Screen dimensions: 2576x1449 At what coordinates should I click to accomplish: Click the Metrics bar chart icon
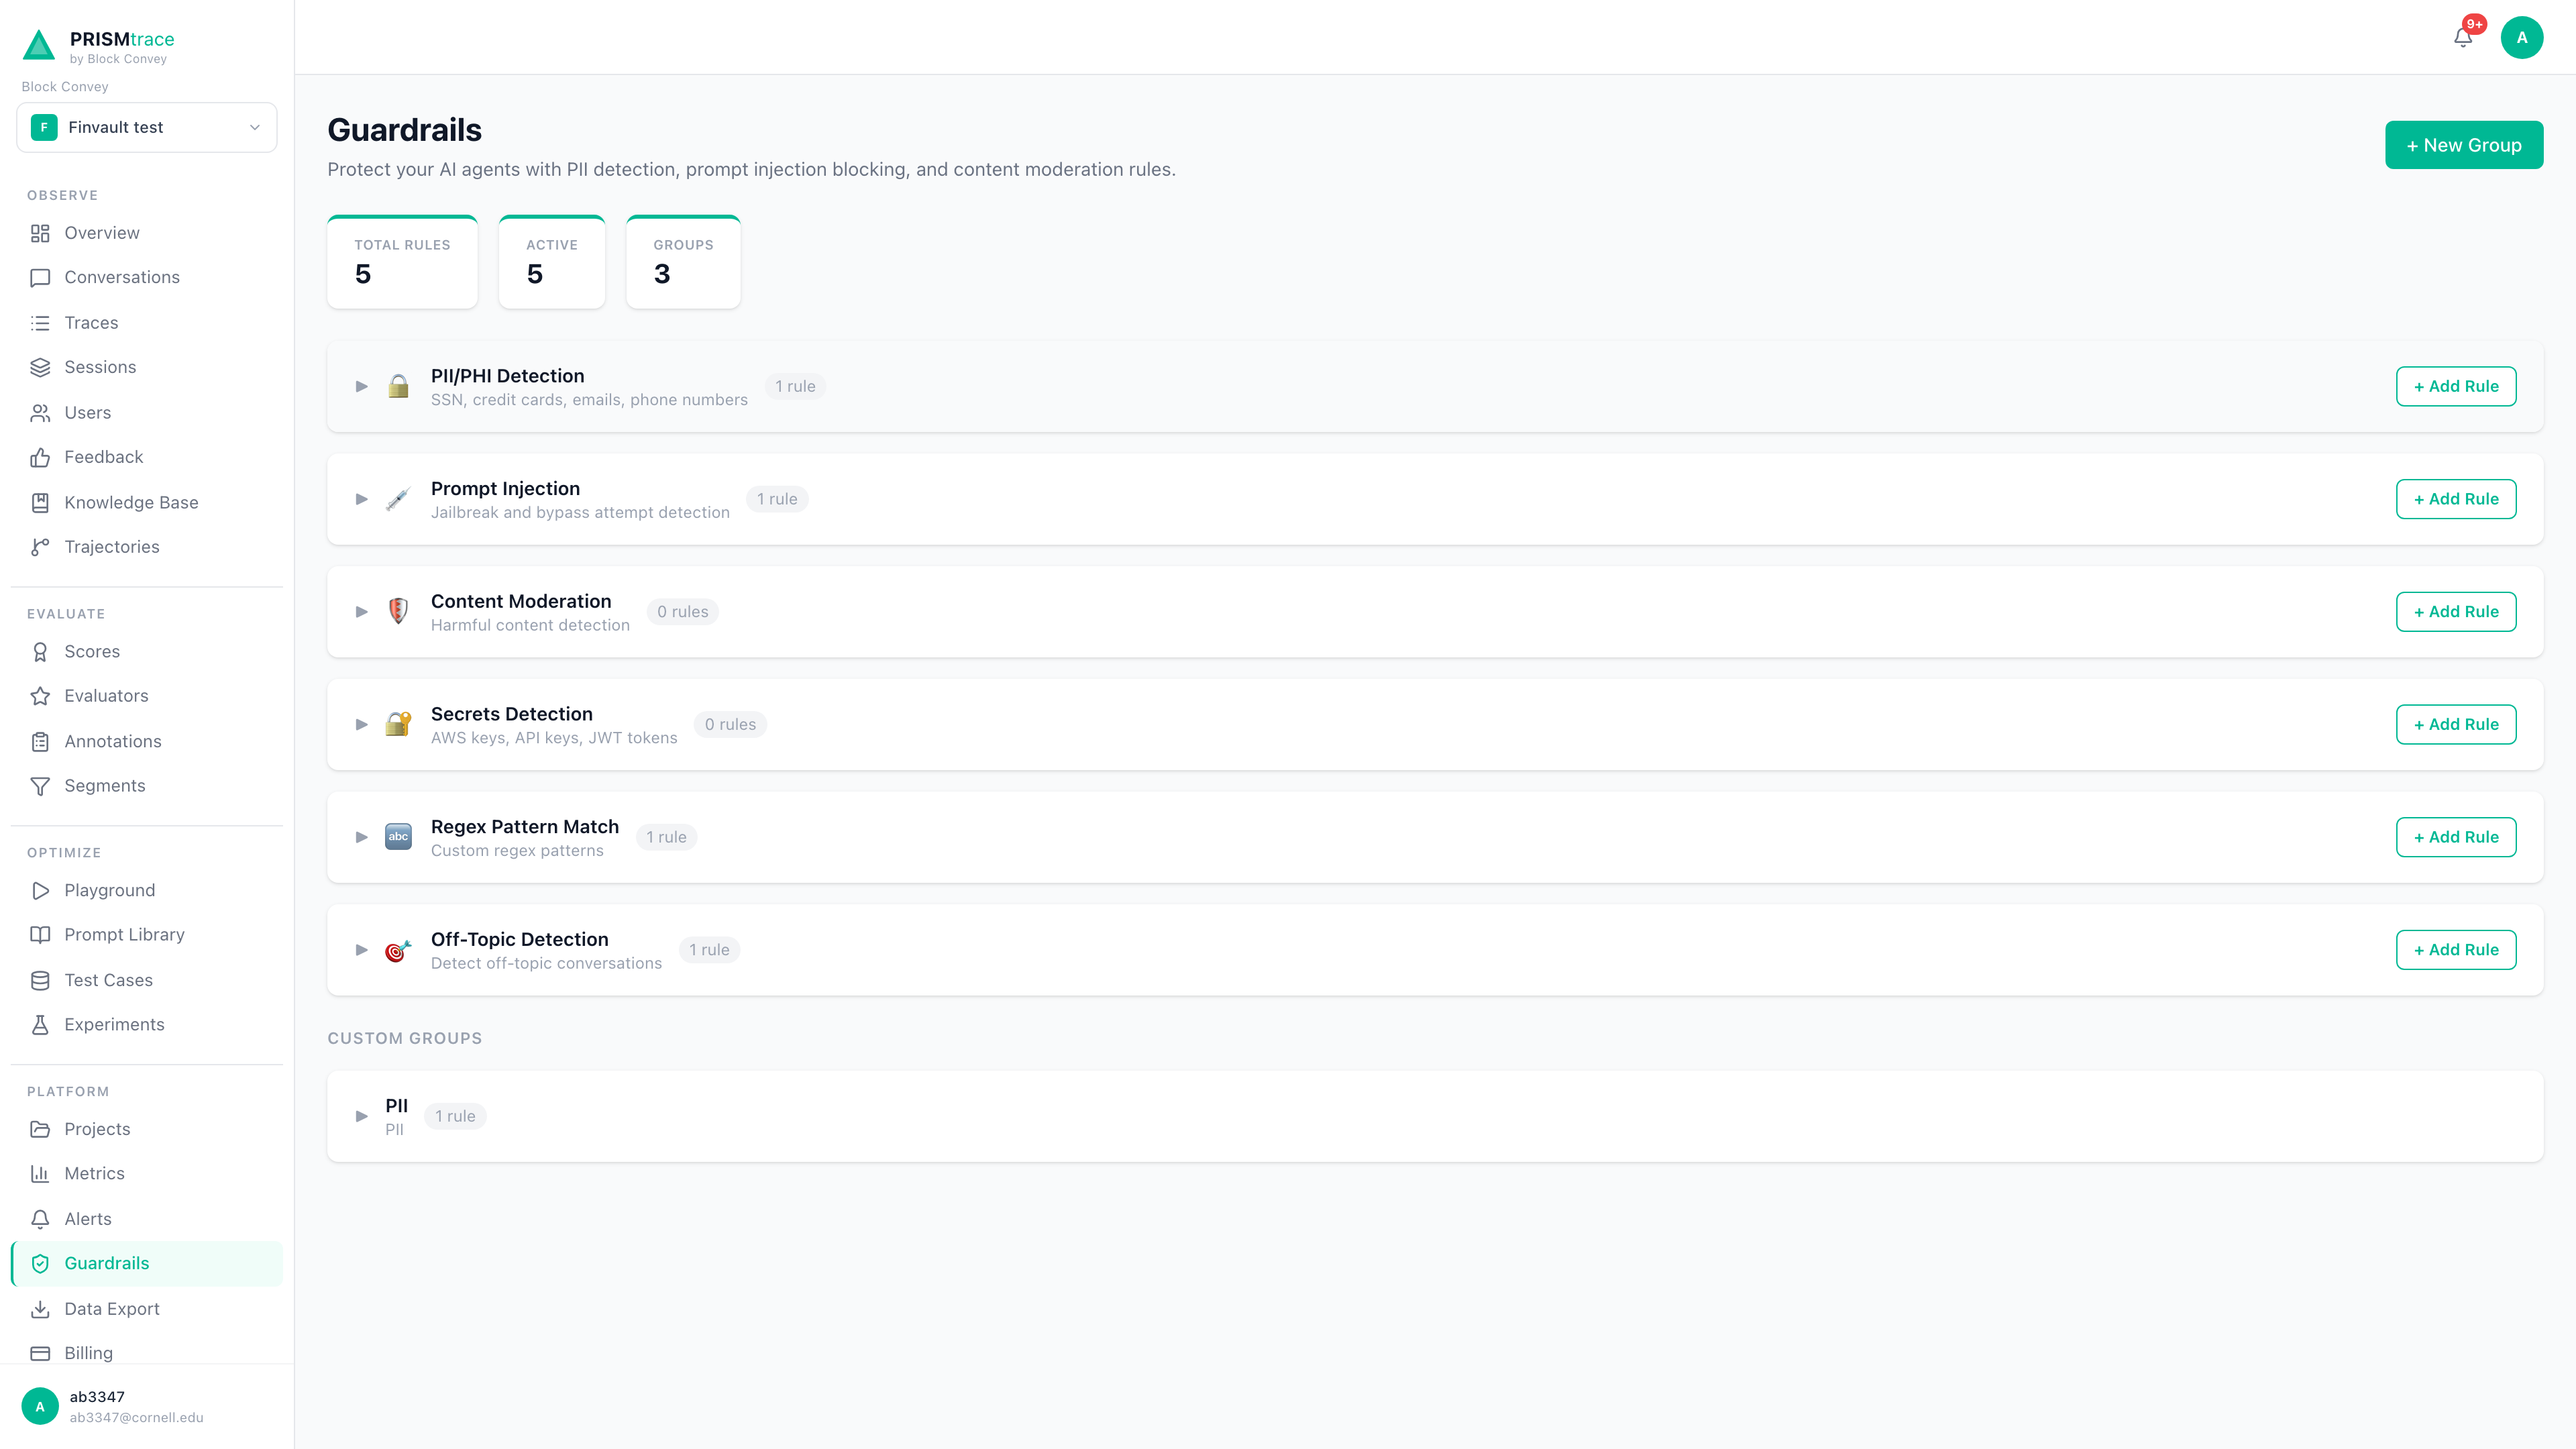click(x=40, y=1174)
